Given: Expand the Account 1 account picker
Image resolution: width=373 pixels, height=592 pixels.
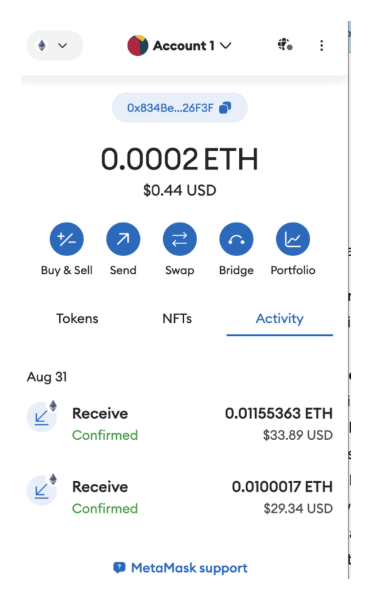Looking at the screenshot, I should [179, 46].
